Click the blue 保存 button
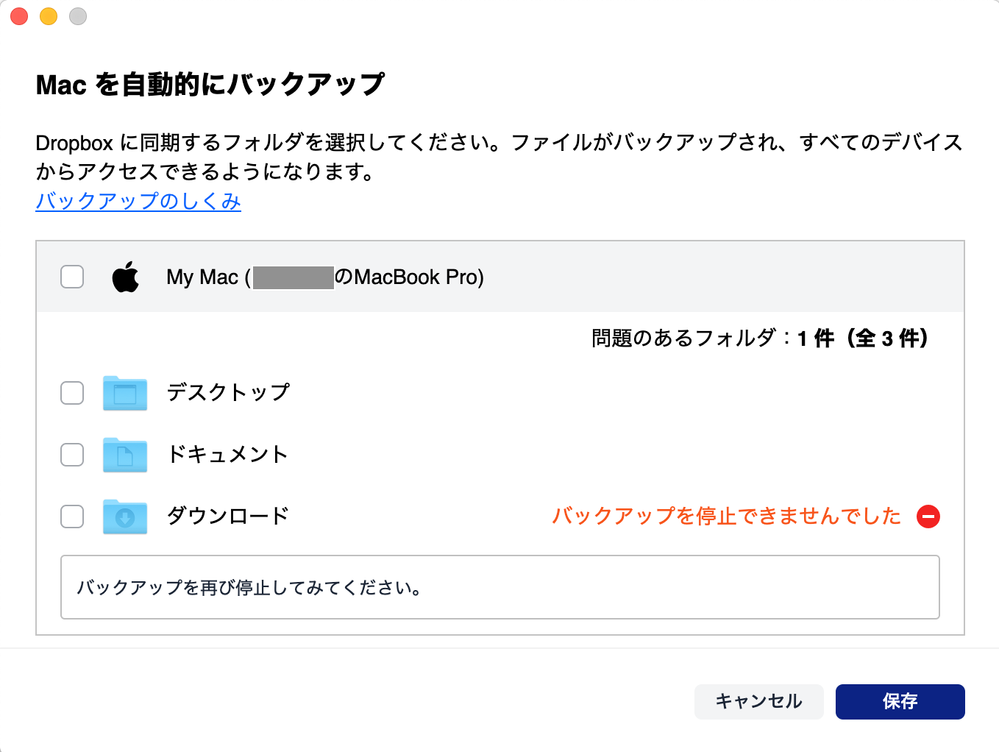 point(899,701)
